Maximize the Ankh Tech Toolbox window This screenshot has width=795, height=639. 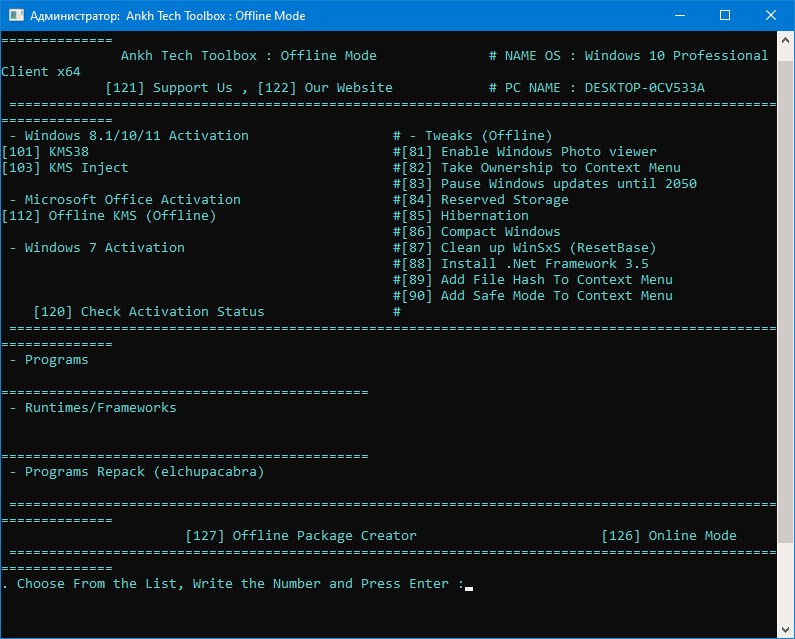tap(725, 16)
